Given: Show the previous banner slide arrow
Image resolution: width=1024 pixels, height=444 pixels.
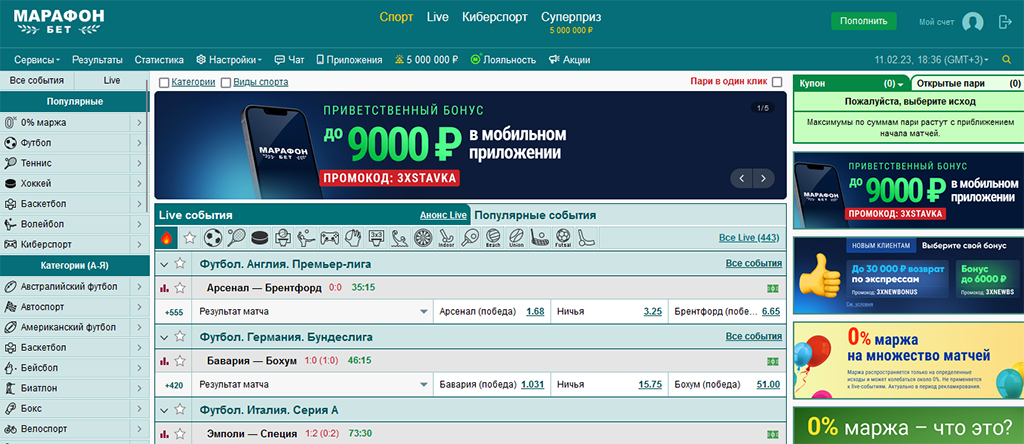Looking at the screenshot, I should pos(741,178).
